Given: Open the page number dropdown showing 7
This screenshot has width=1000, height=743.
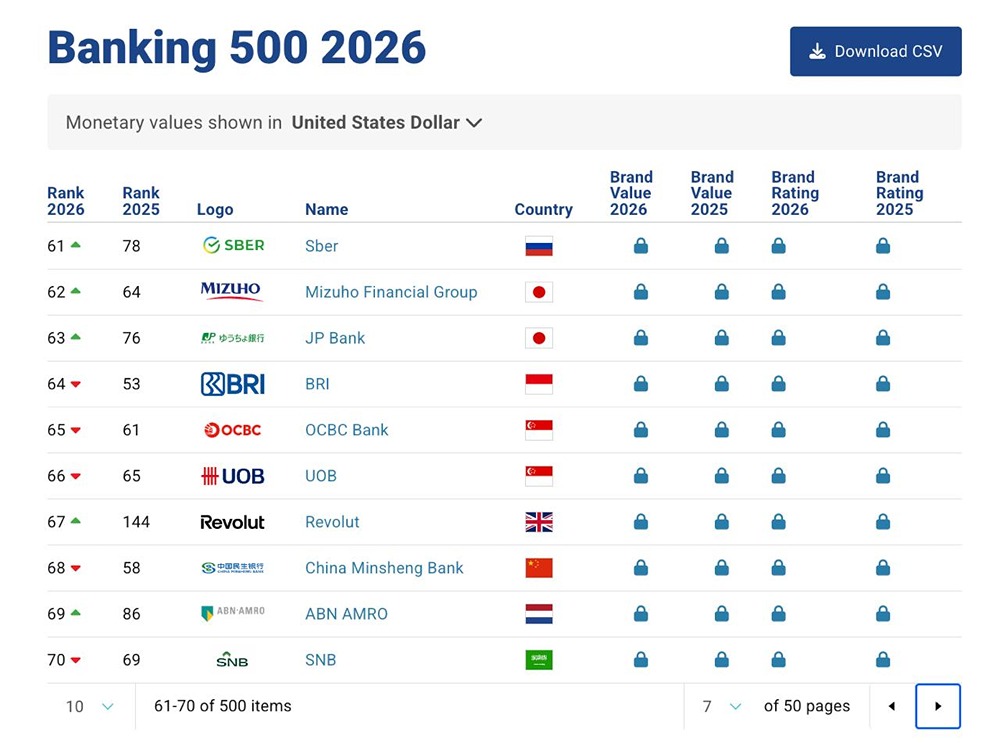Looking at the screenshot, I should pos(722,707).
